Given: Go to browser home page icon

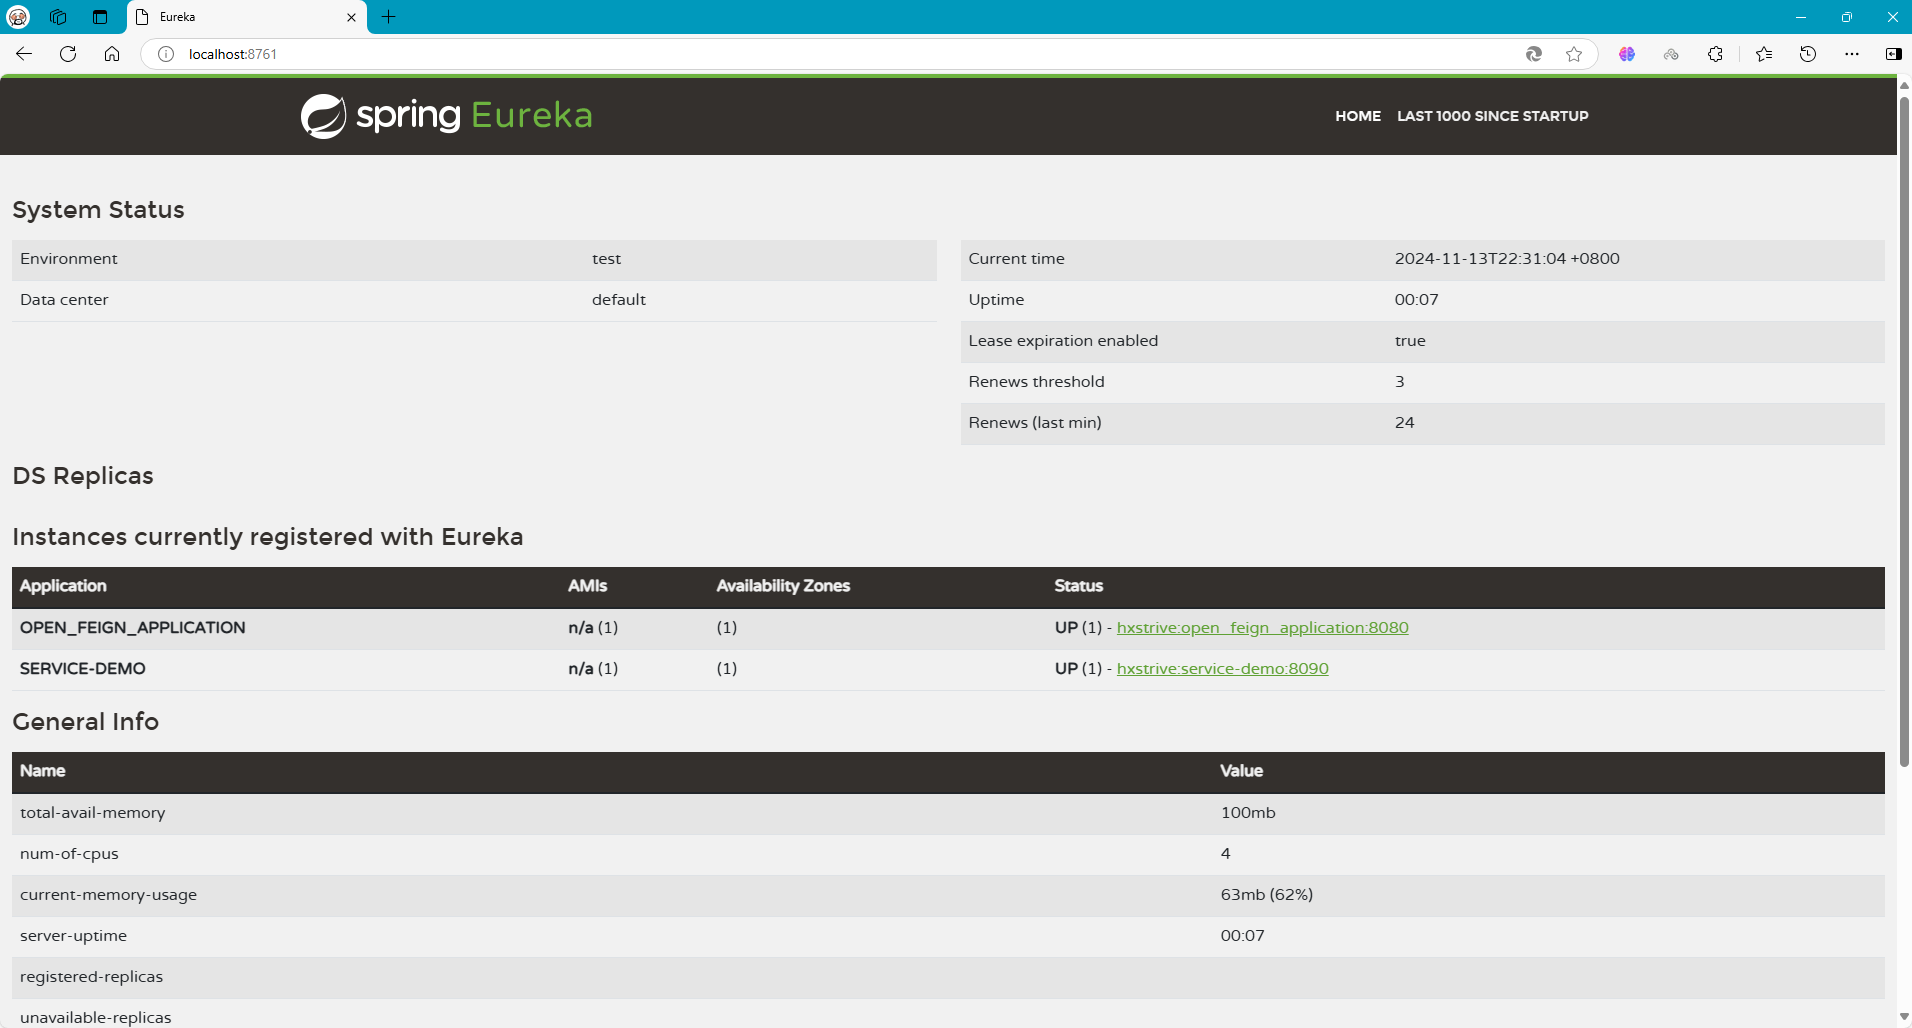Looking at the screenshot, I should (112, 54).
